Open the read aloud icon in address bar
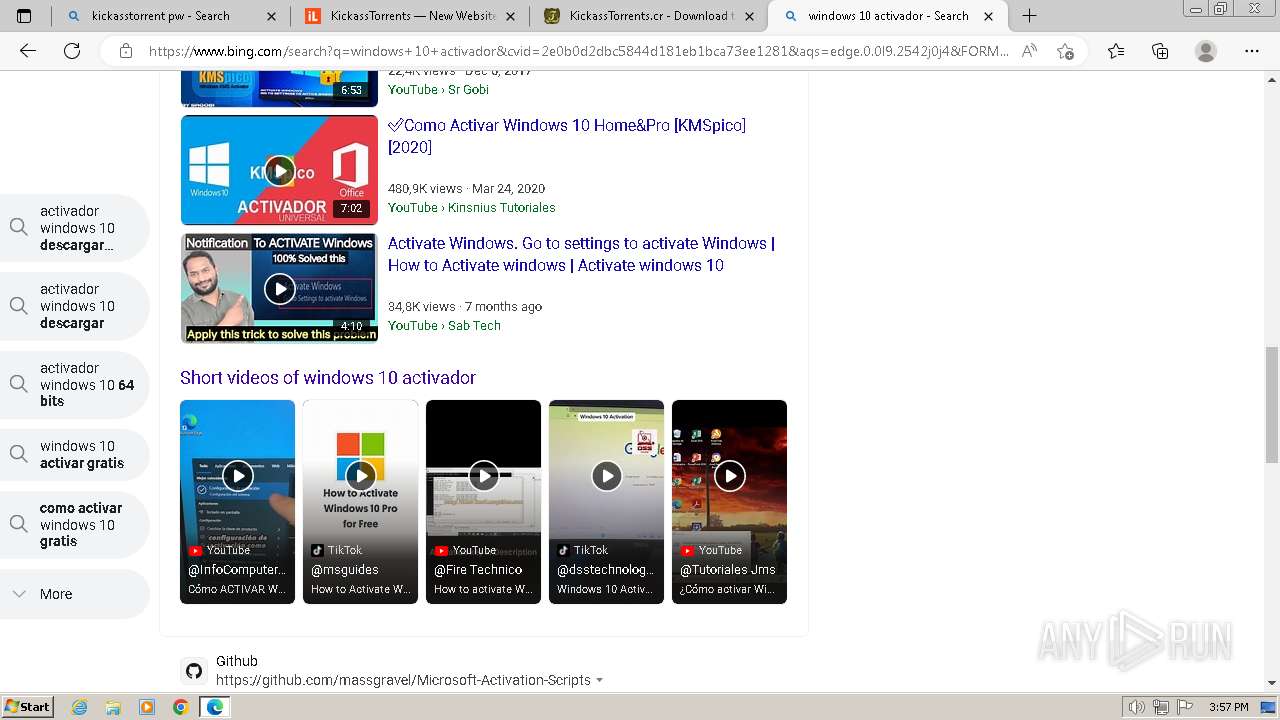 point(1029,51)
